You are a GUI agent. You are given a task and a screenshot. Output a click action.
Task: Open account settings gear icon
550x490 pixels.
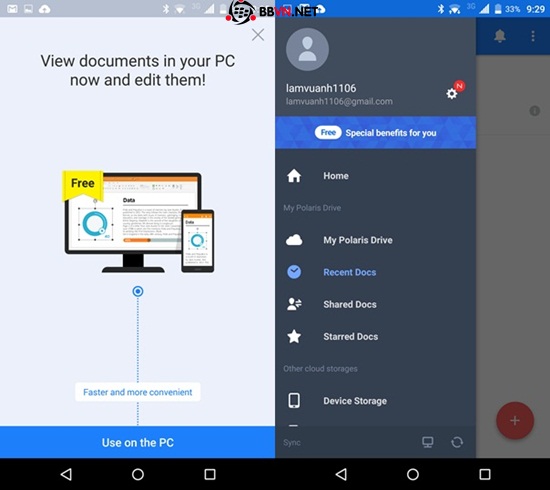[452, 93]
